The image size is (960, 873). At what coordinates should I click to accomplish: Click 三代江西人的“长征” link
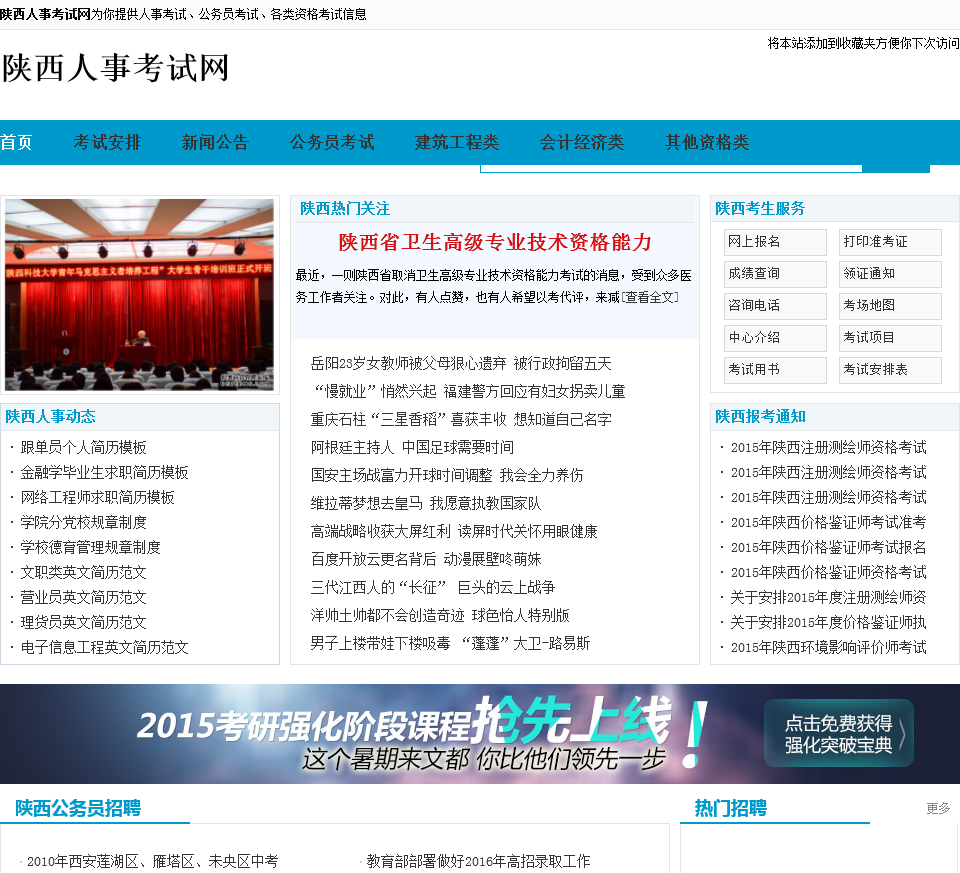point(378,588)
